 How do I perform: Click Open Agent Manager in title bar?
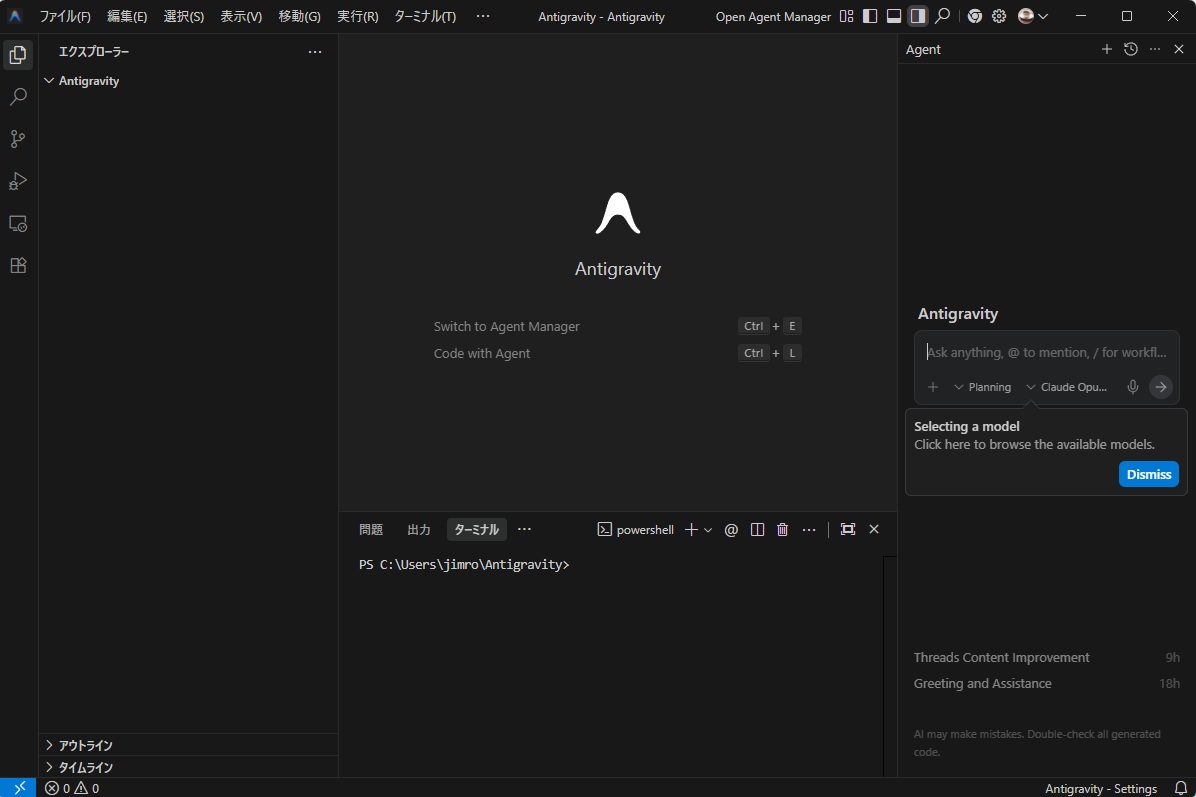[773, 17]
